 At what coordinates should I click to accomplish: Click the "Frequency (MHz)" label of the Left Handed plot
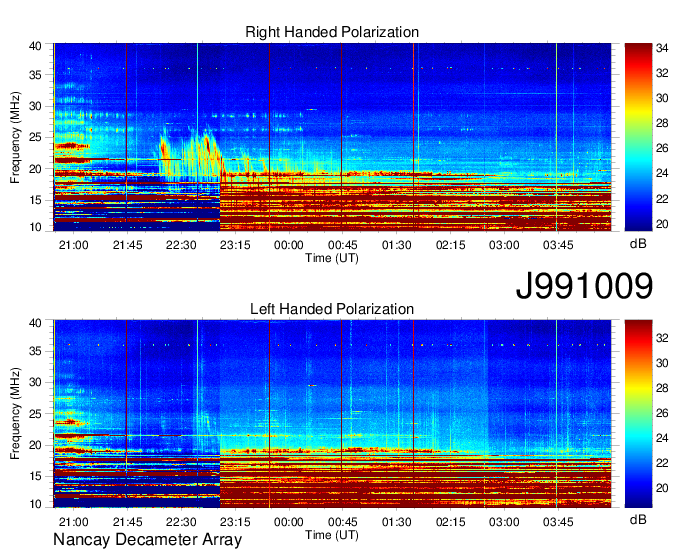(x=15, y=414)
